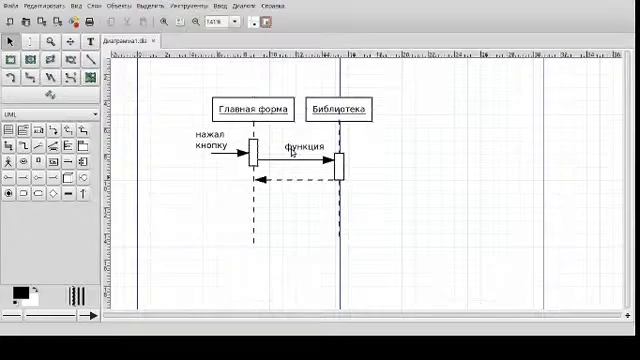Click the Print toolbar icon

coord(89,22)
